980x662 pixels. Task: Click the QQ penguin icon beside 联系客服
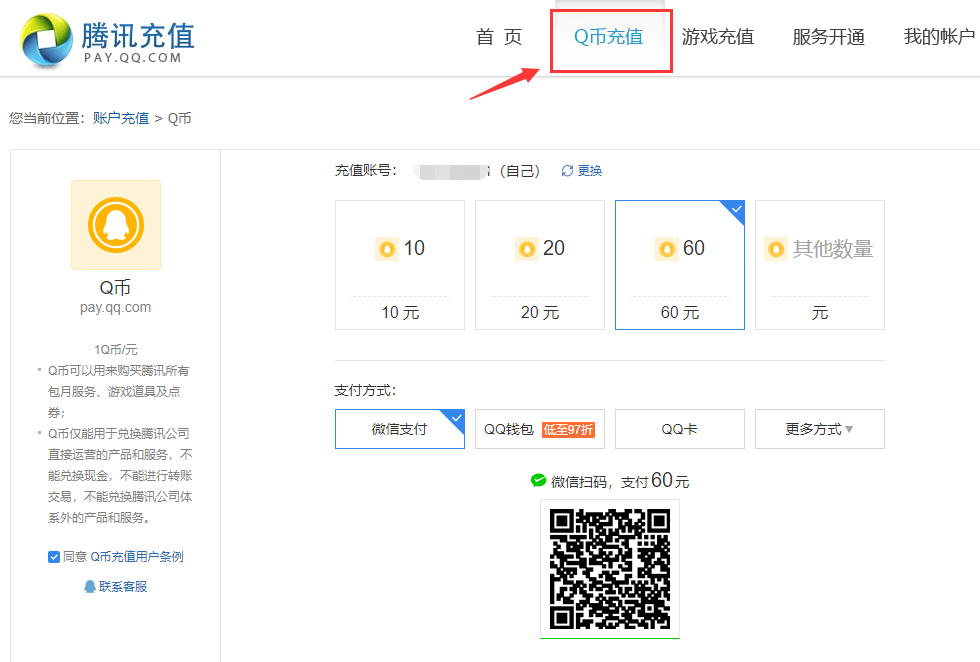[90, 586]
